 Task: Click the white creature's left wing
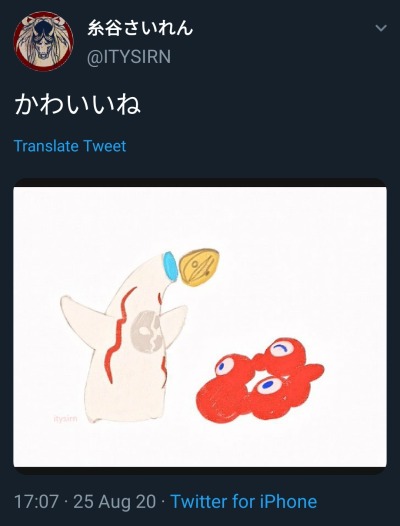point(80,320)
